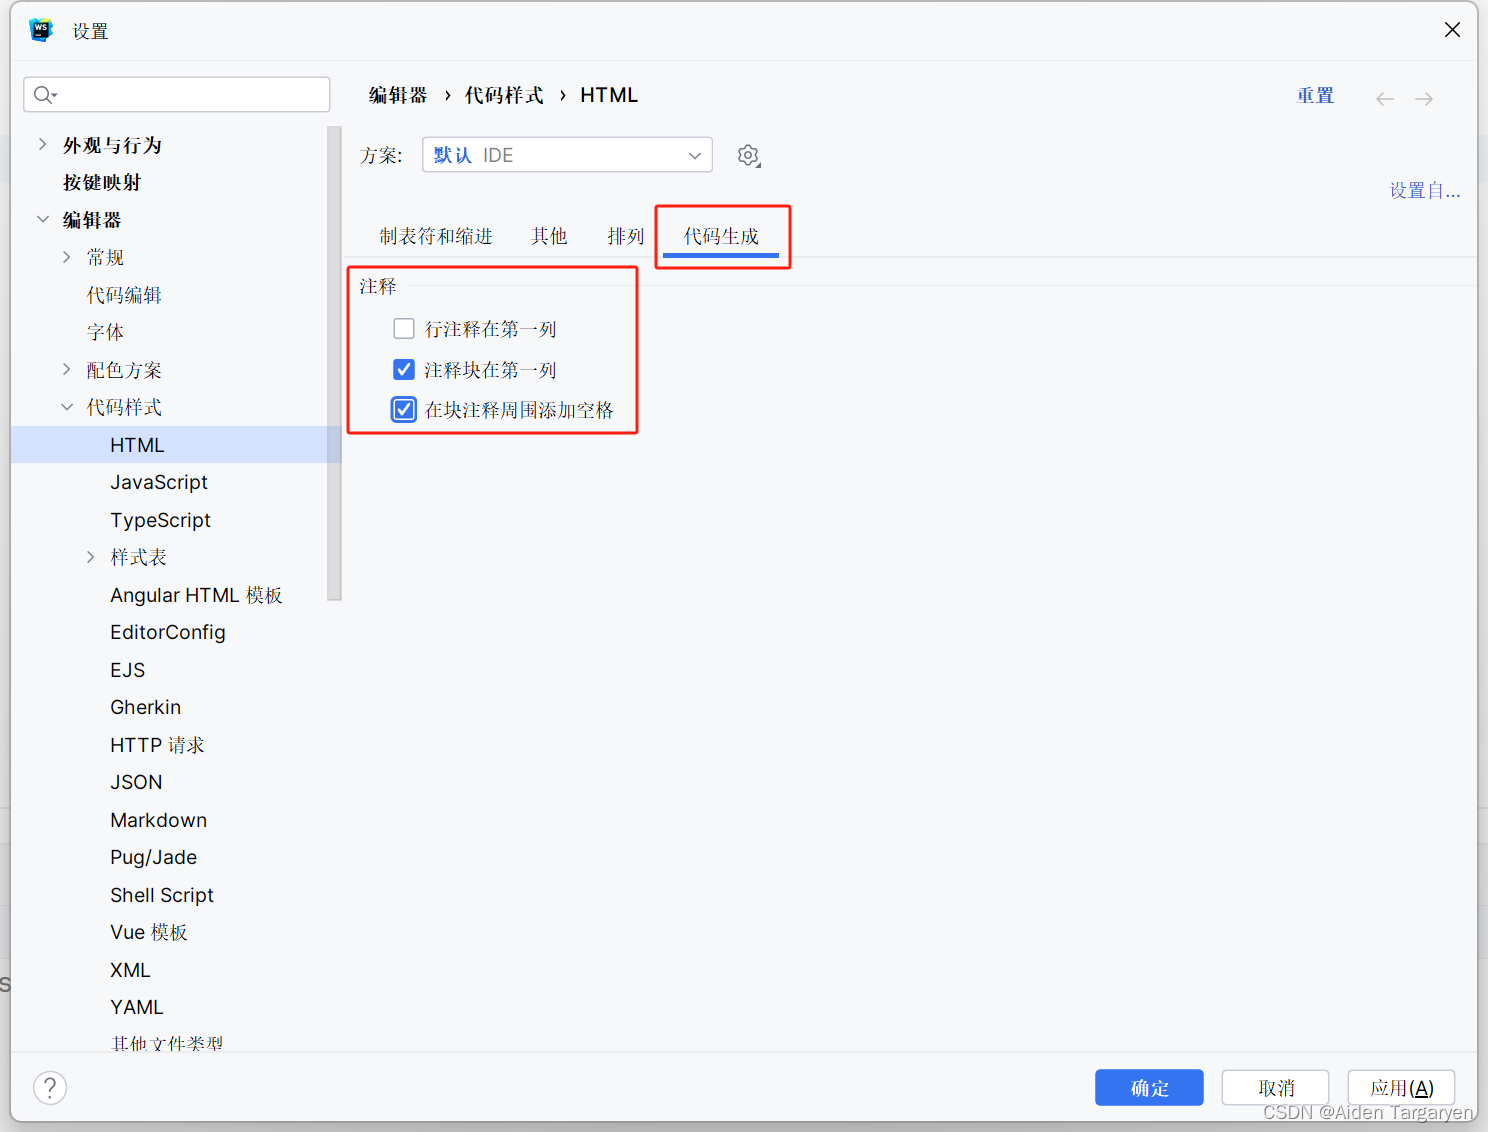Select HTML code style item
This screenshot has width=1488, height=1132.
(x=176, y=445)
